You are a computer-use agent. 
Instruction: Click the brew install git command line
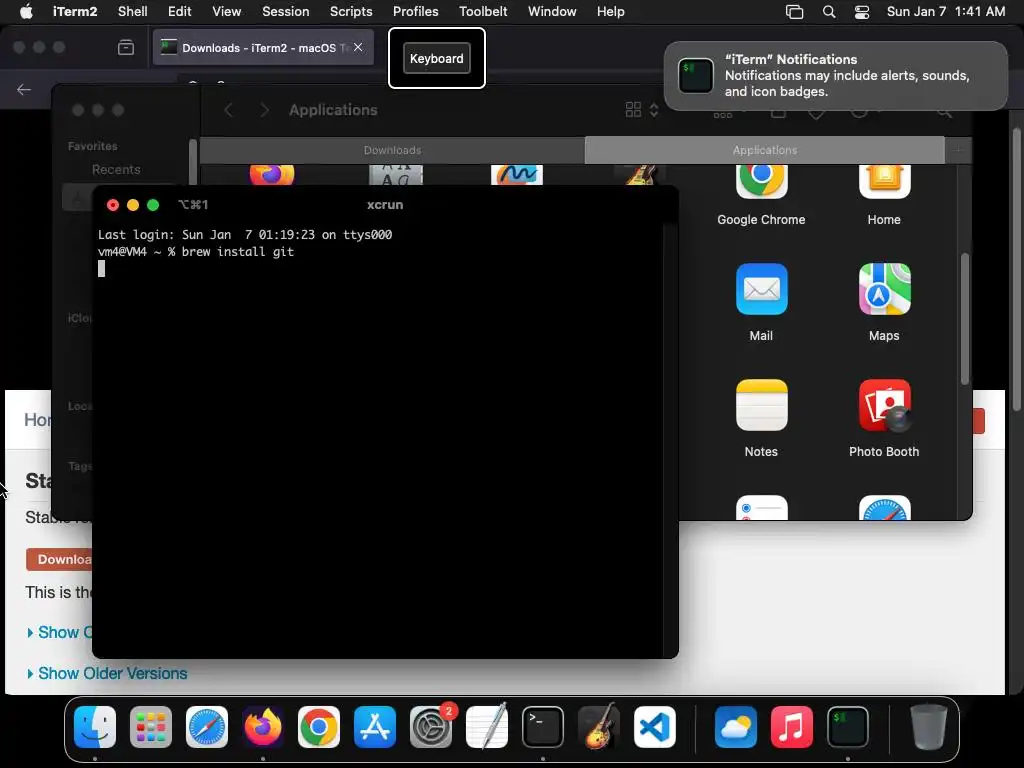coord(196,252)
